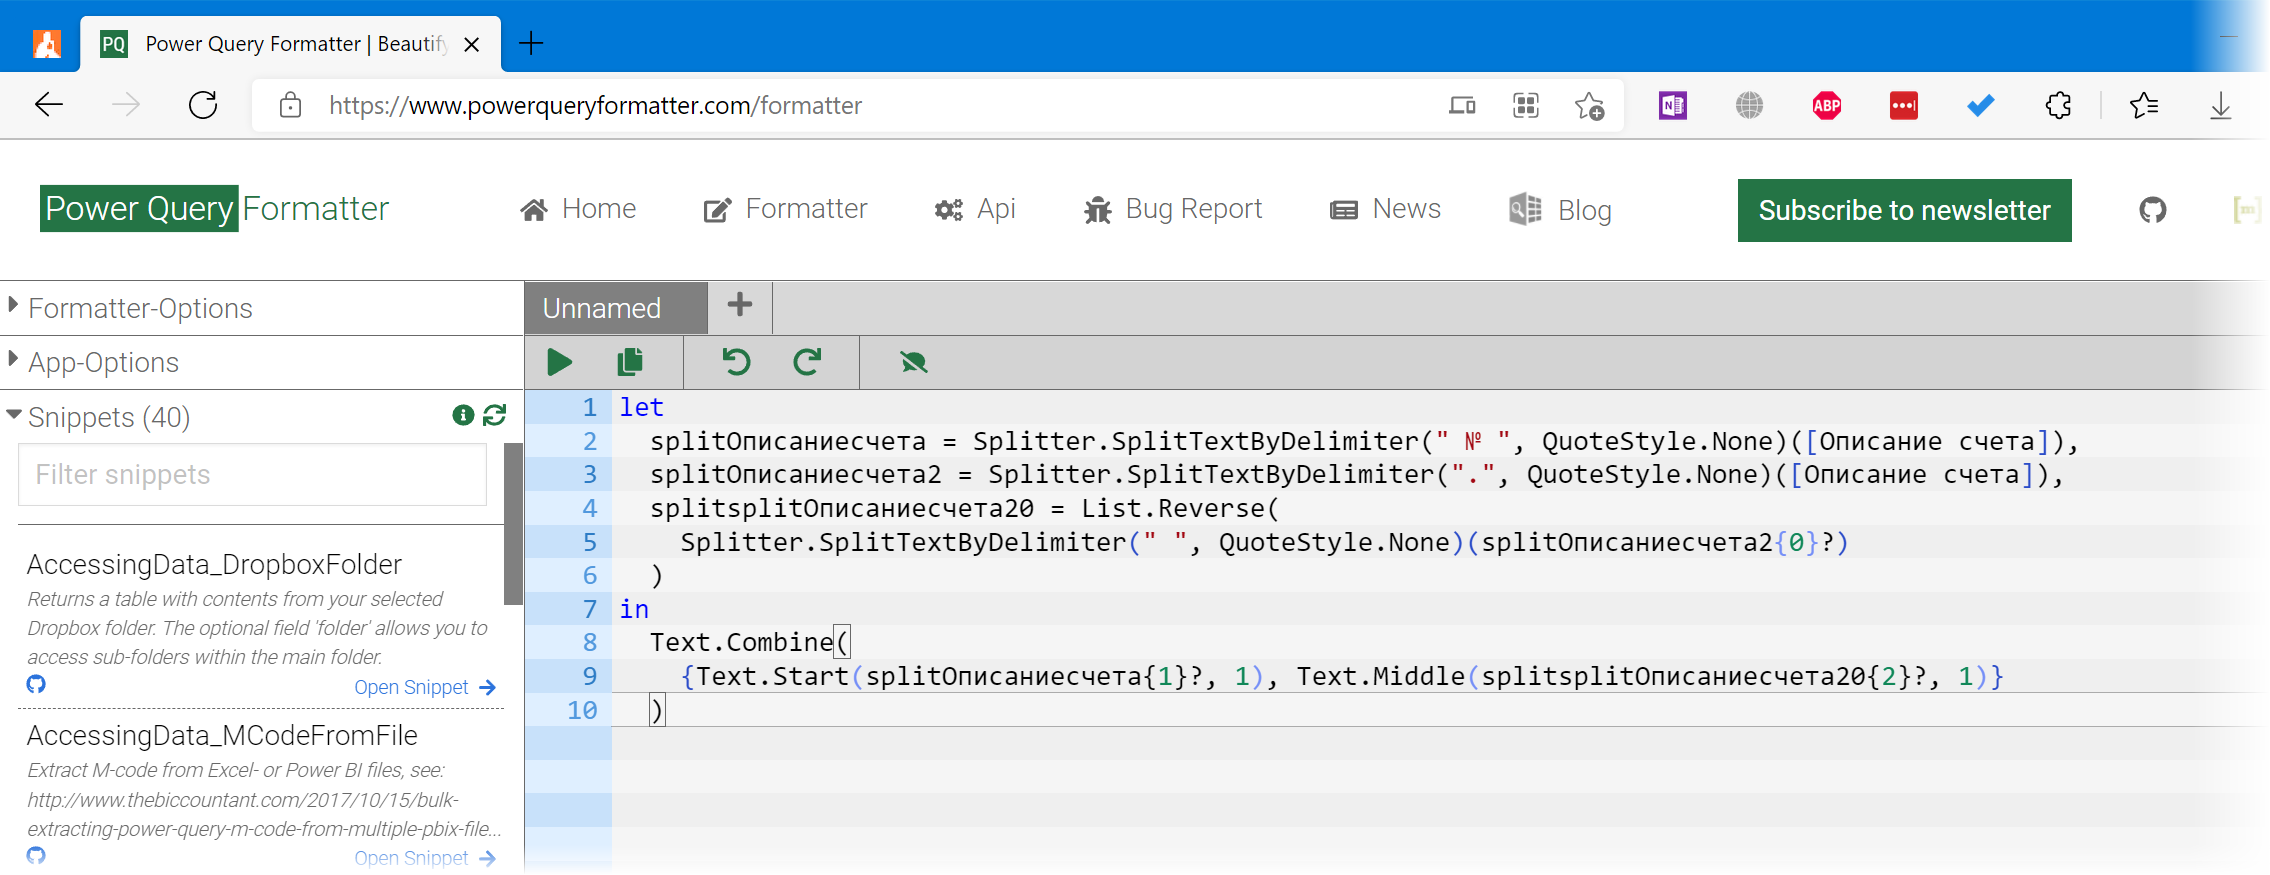2270x875 pixels.
Task: Close the Power Query Formatter browser tab
Action: pyautogui.click(x=472, y=44)
